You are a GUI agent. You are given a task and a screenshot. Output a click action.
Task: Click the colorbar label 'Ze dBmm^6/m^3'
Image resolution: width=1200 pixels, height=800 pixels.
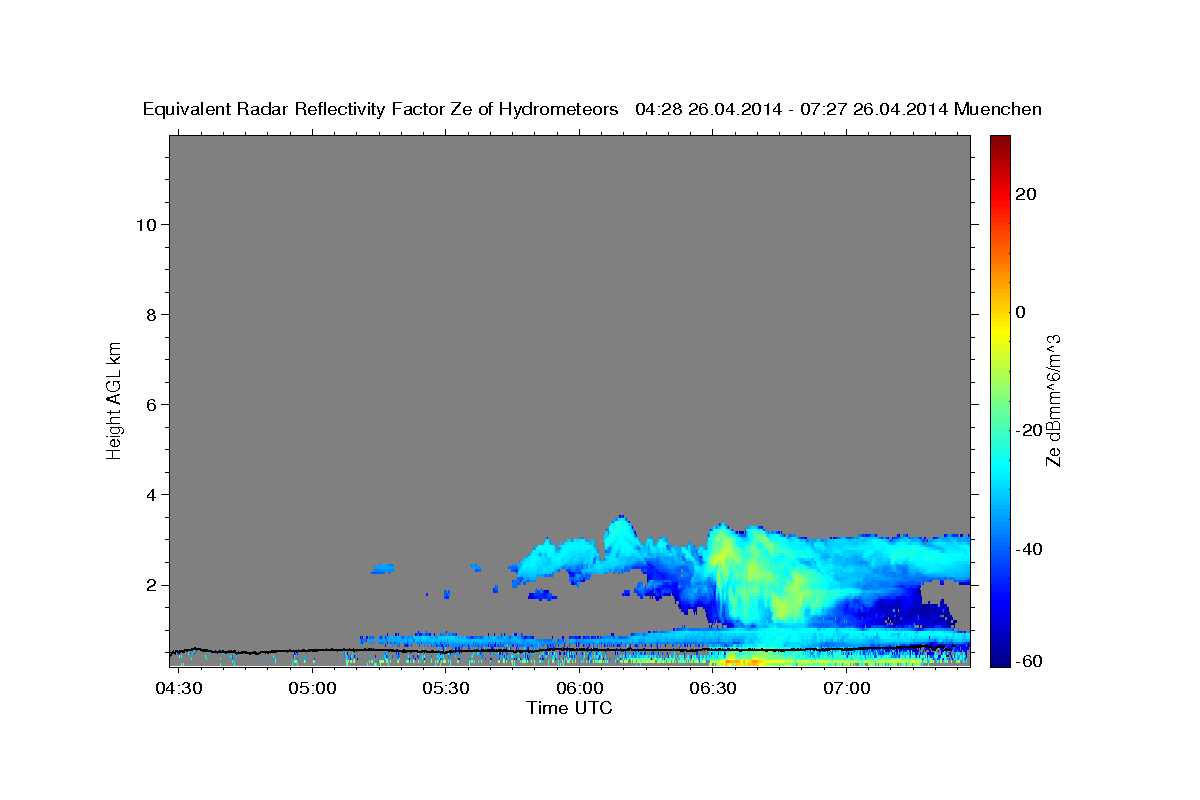pos(1052,400)
